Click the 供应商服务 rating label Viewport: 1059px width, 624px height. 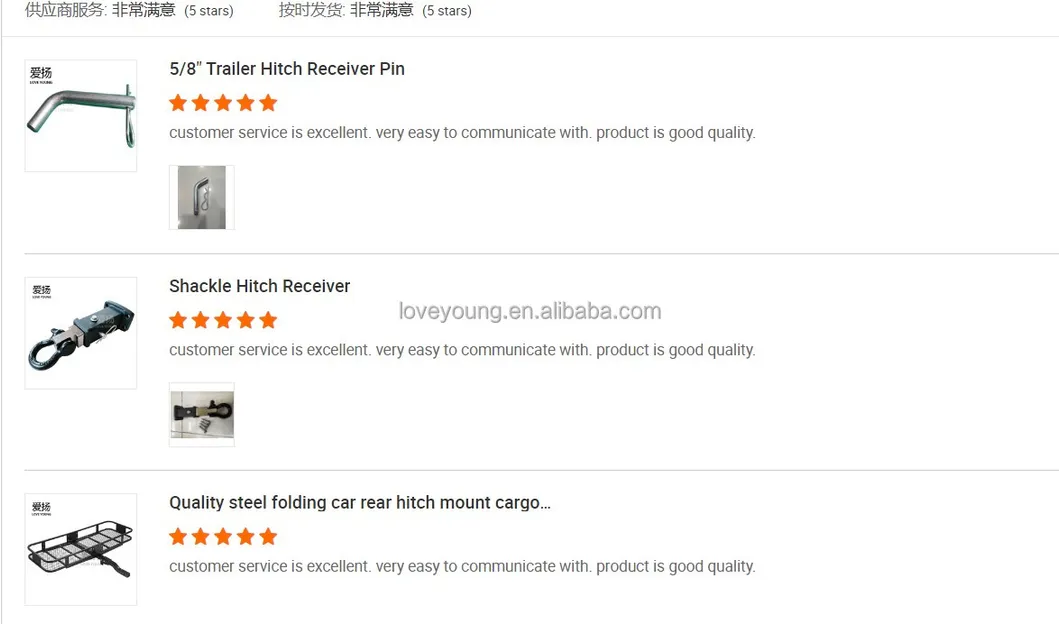pyautogui.click(x=66, y=10)
